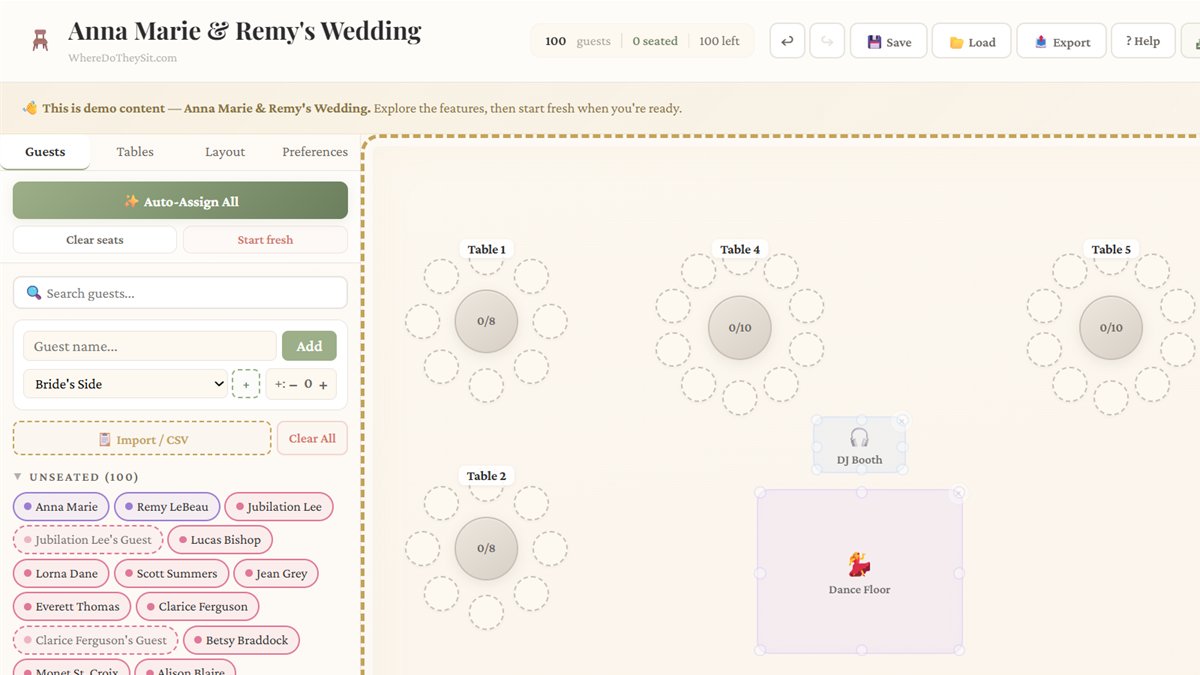
Task: Click the WhereDoTheySit.com link
Action: 122,58
